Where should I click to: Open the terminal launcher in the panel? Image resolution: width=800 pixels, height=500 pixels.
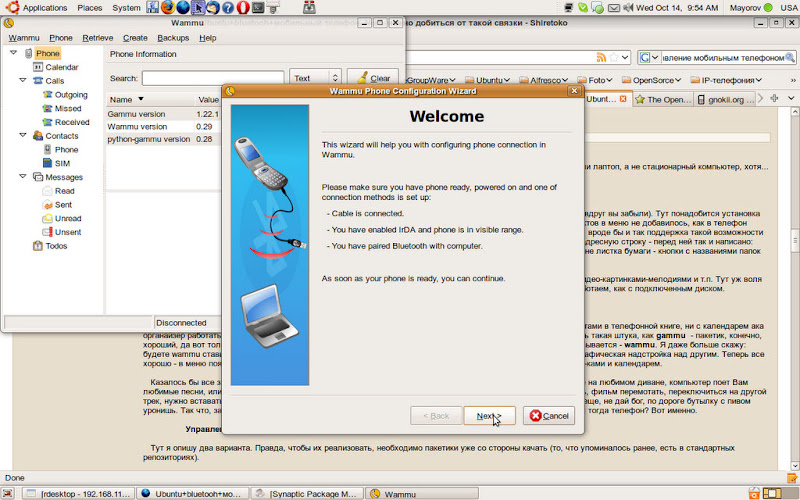click(258, 7)
